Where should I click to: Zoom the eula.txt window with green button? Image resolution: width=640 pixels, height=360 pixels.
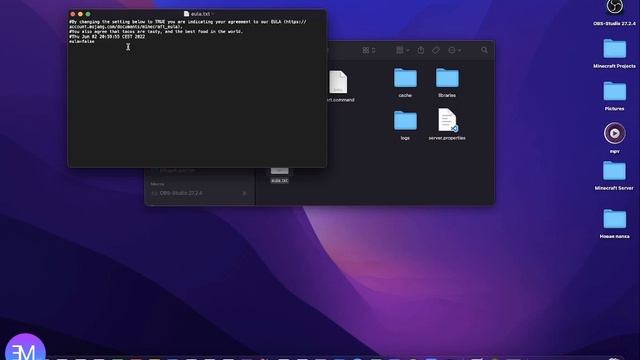click(x=88, y=14)
